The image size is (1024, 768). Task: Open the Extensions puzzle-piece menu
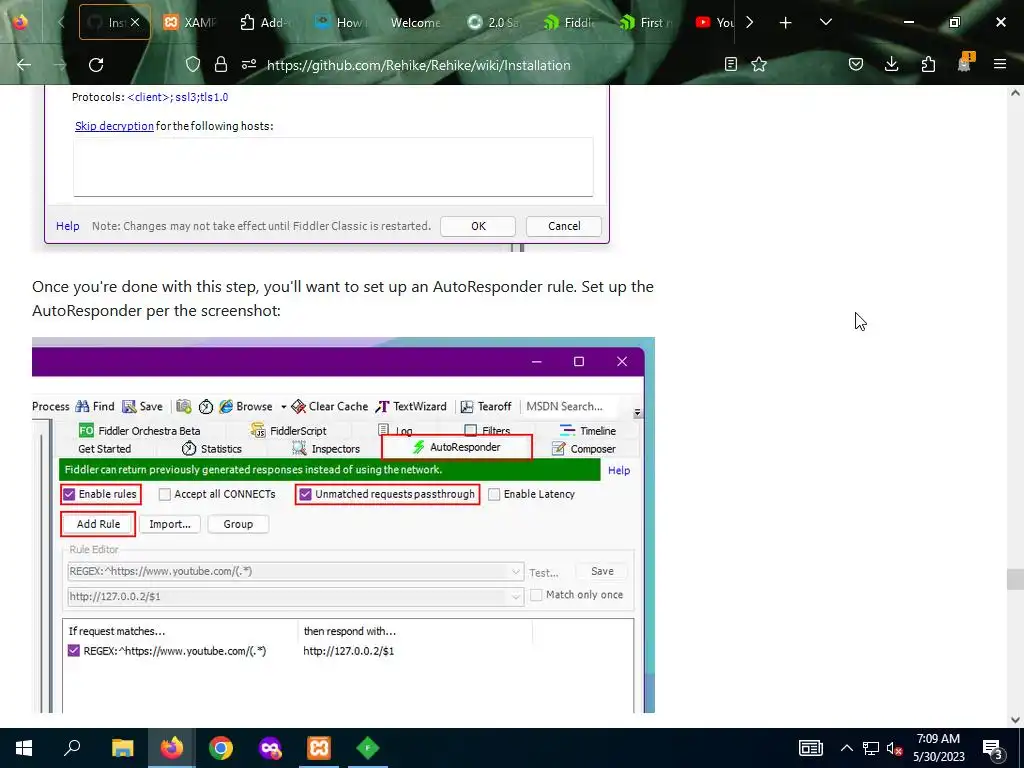[928, 64]
